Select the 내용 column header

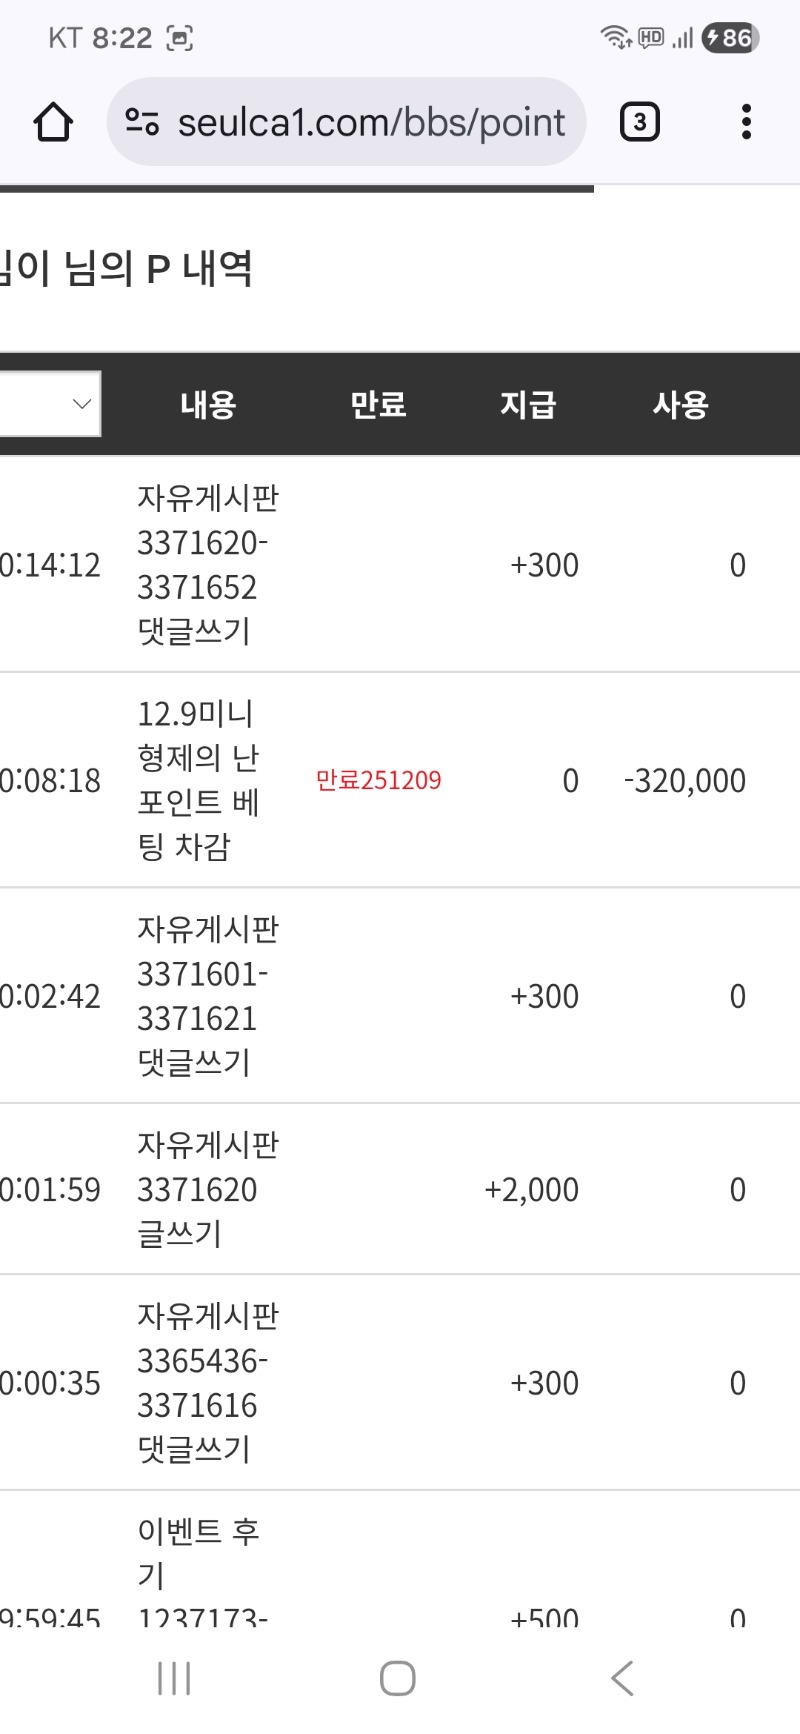coord(208,404)
